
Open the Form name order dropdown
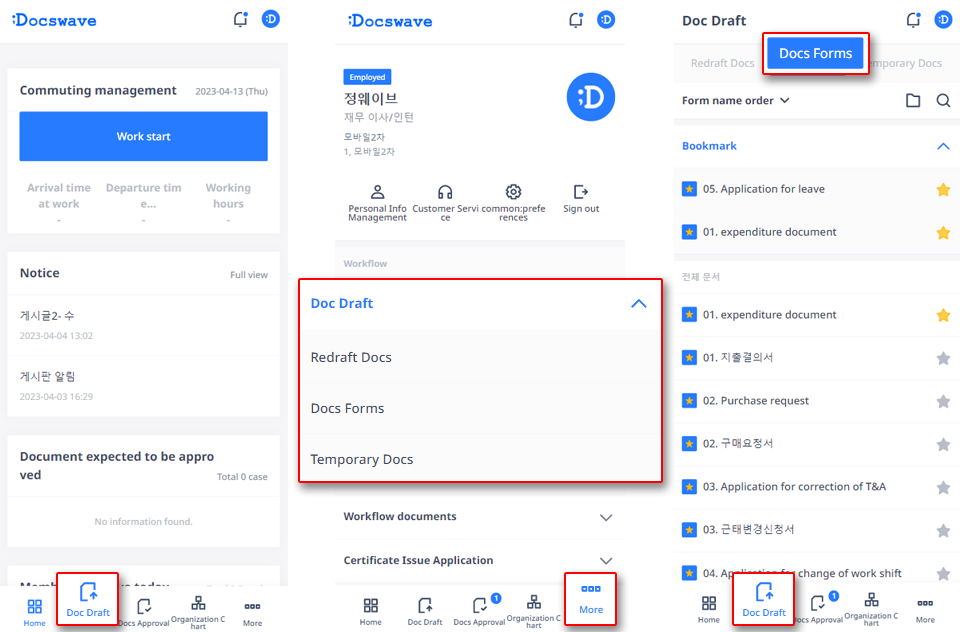[x=736, y=101]
